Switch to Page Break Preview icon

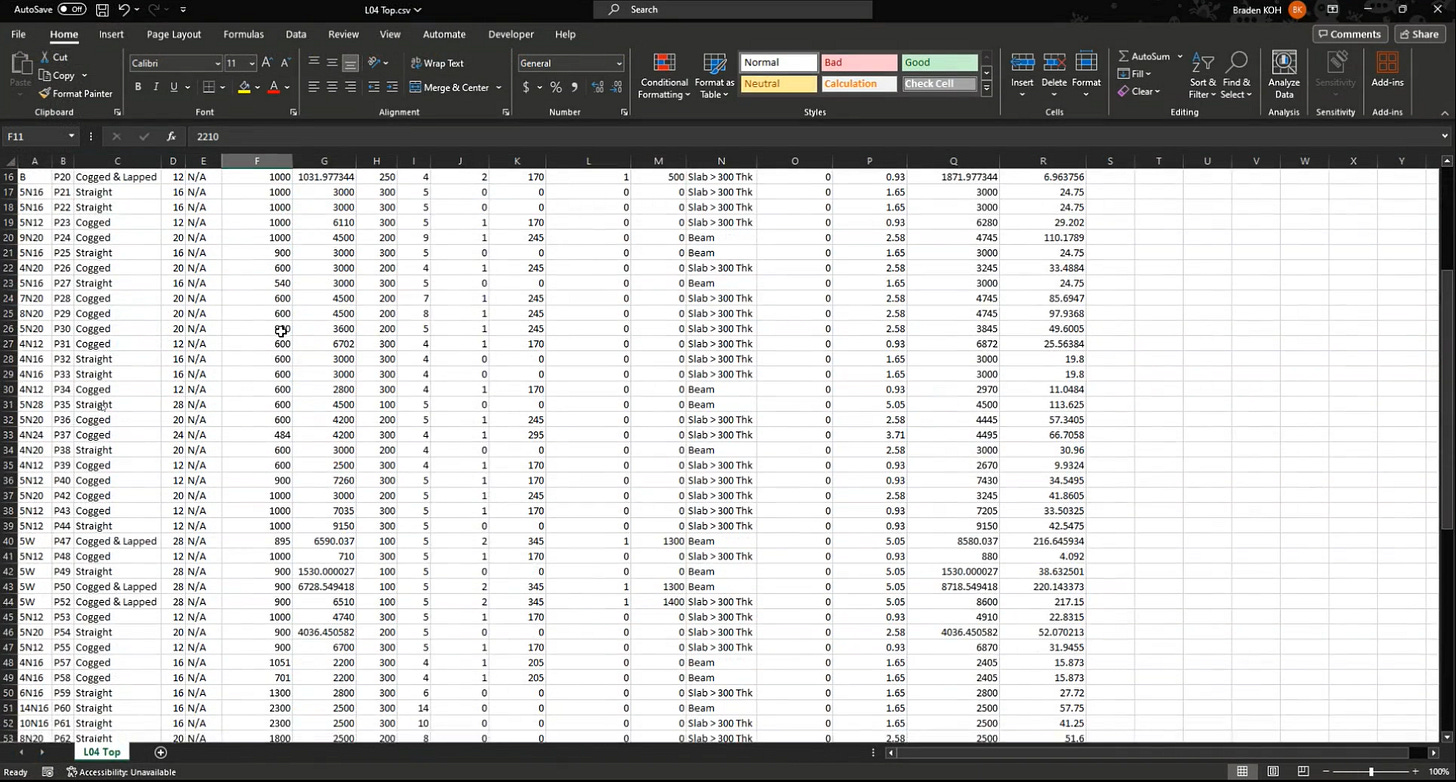1301,772
